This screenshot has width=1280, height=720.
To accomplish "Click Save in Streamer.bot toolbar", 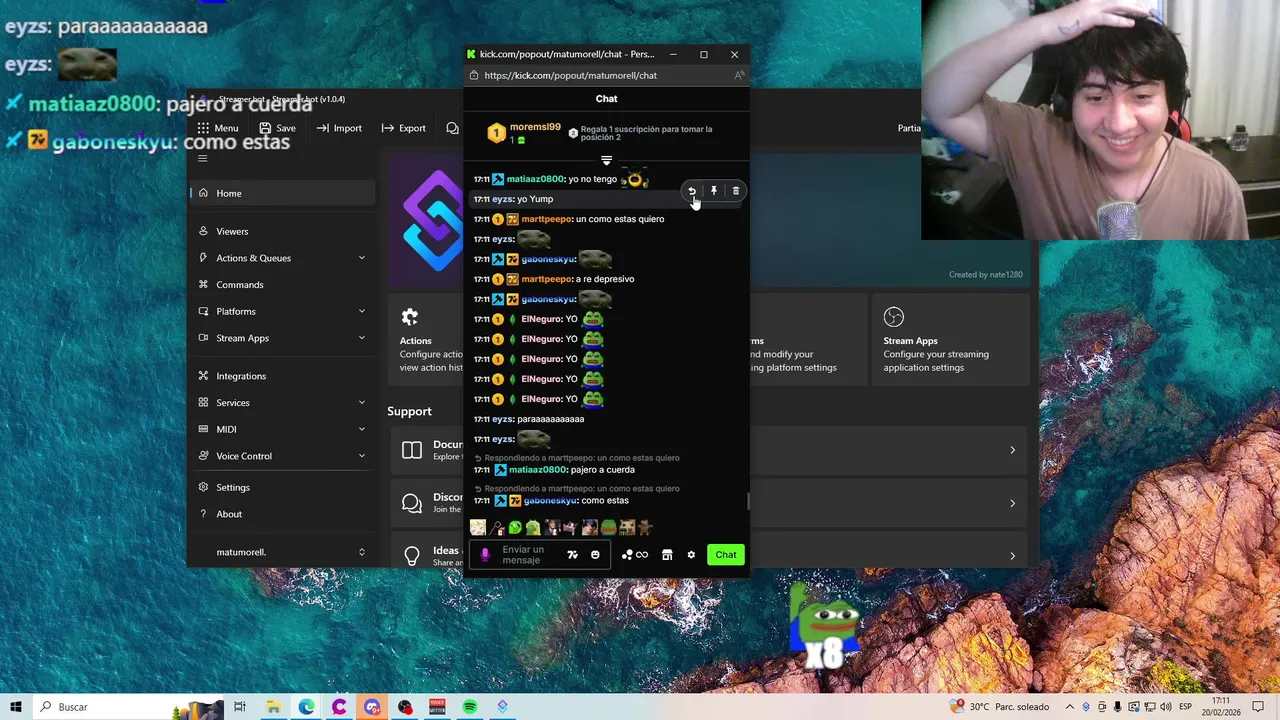I will (277, 128).
